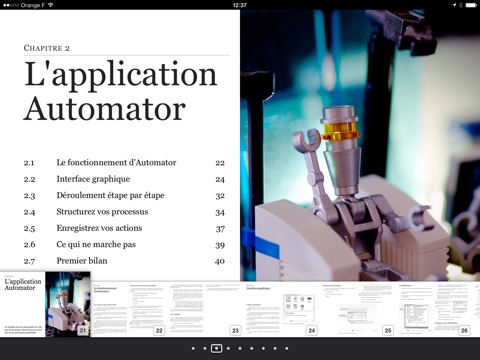Select the second chapter dot
Screen dimensions: 480x360
point(205,348)
